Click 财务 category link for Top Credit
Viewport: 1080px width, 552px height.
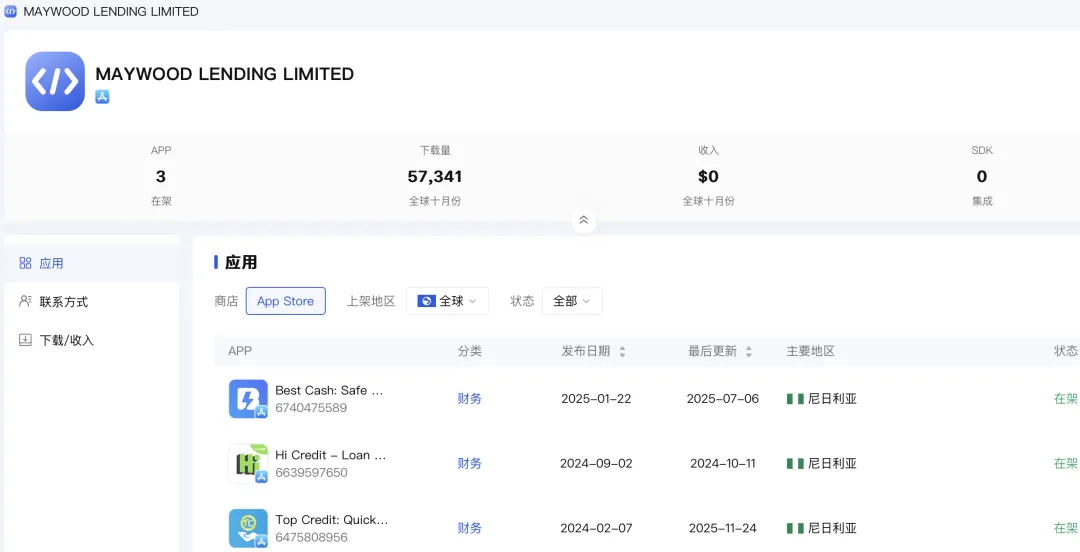pyautogui.click(x=470, y=528)
